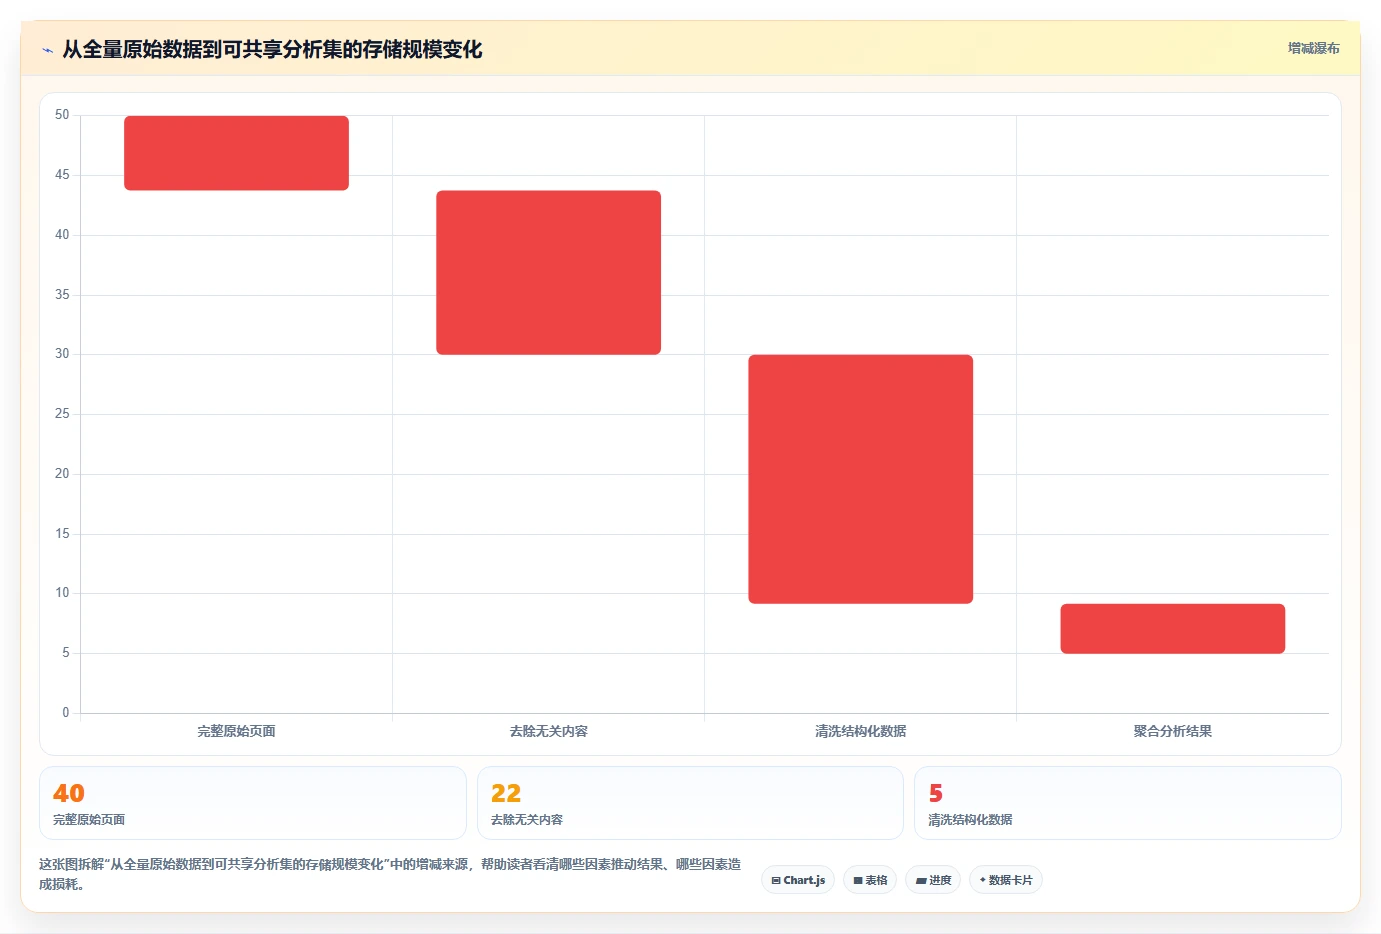
Task: Click the x-axis label 完整原始页面
Action: point(236,731)
